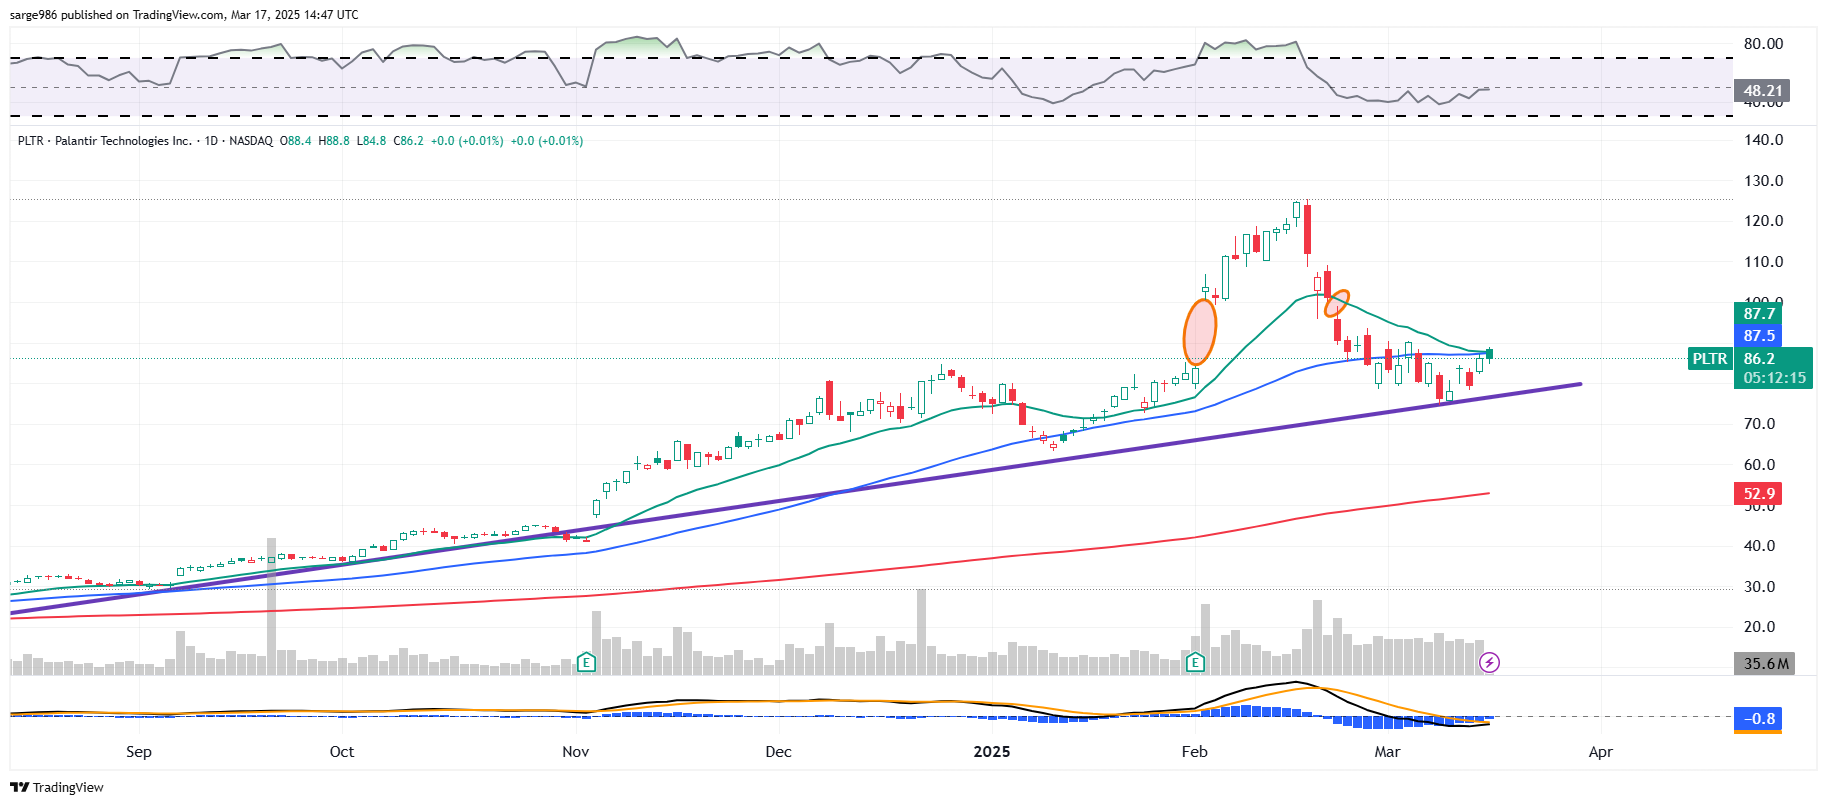Click the TradingView logo at bottom left
This screenshot has height=805, width=1827.
(x=57, y=787)
